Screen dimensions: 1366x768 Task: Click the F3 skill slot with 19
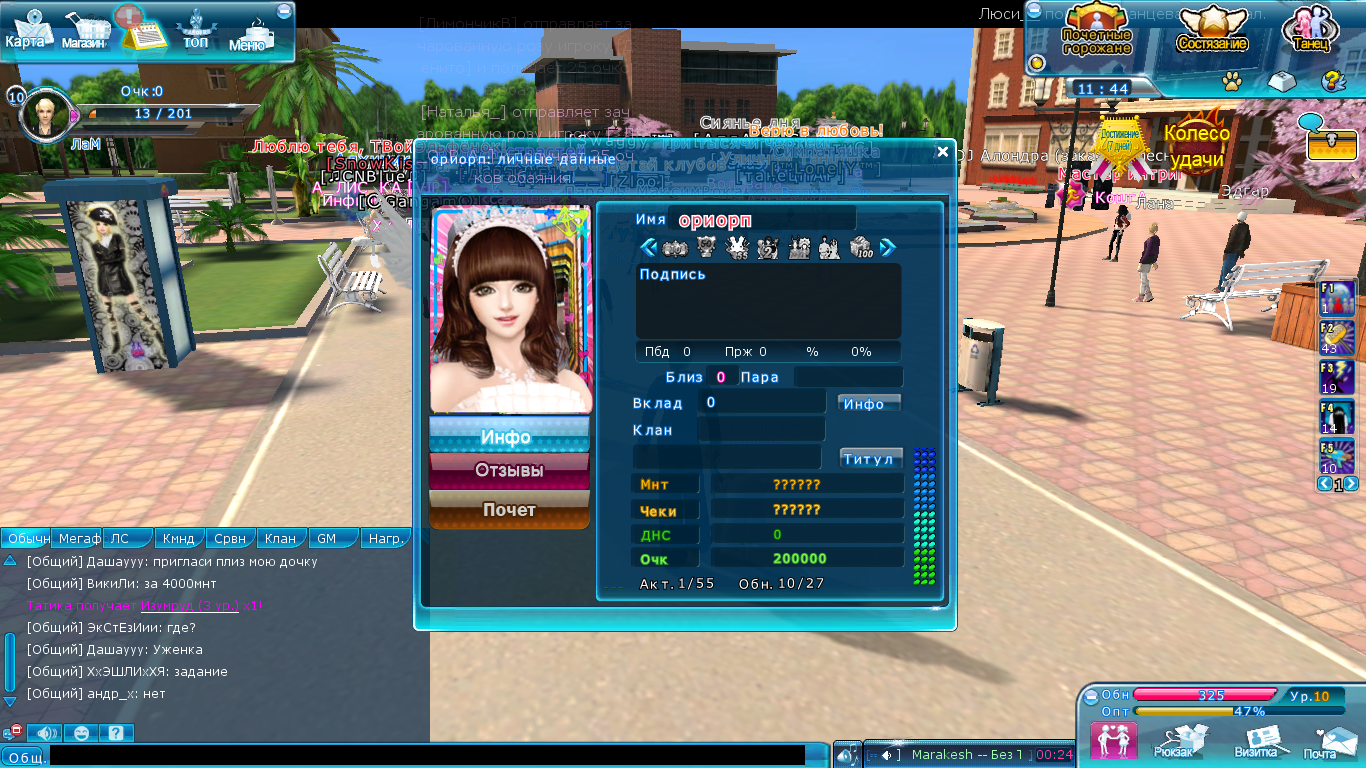point(1338,378)
